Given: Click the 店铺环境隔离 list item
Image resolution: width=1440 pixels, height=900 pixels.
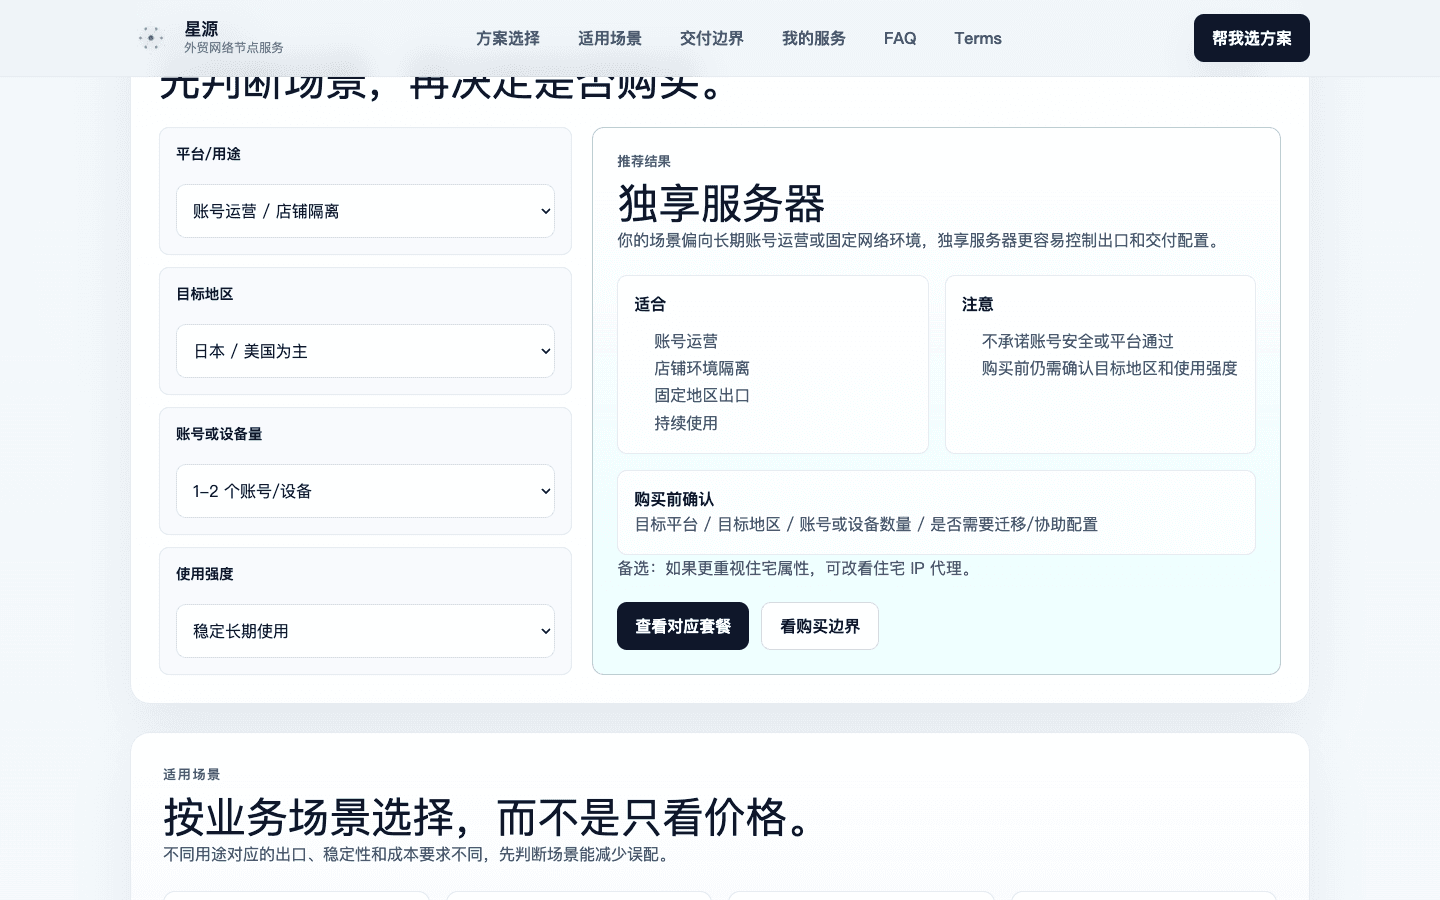Looking at the screenshot, I should 702,368.
